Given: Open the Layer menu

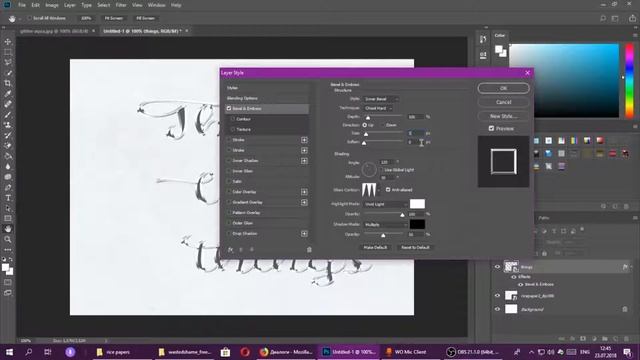Looking at the screenshot, I should coord(70,5).
